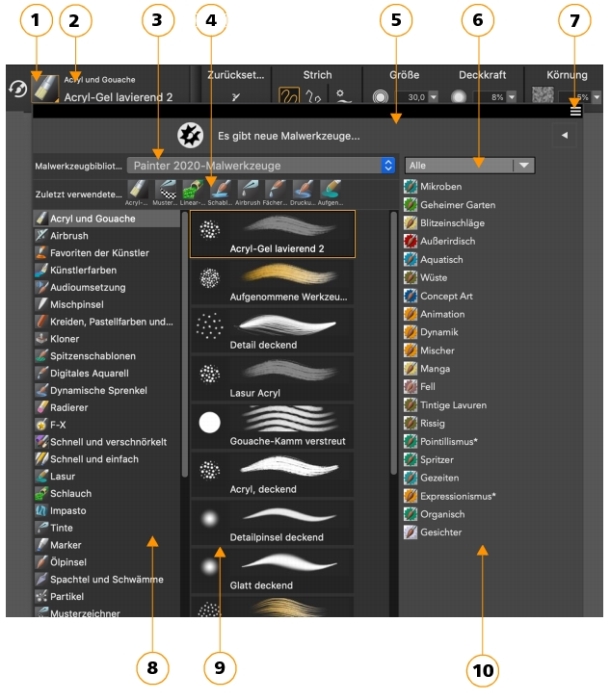Viewport: 610px width, 700px height.
Task: Open the Painter 2020-Malwerkzeuge library dropdown
Action: (x=261, y=166)
